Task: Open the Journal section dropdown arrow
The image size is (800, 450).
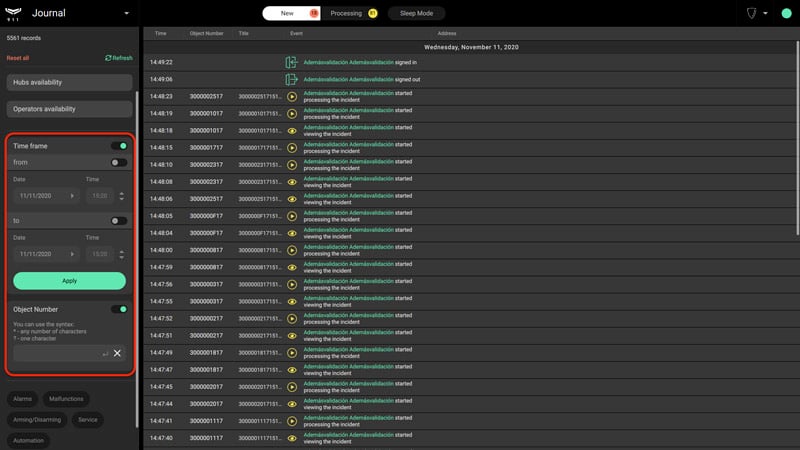Action: (127, 13)
